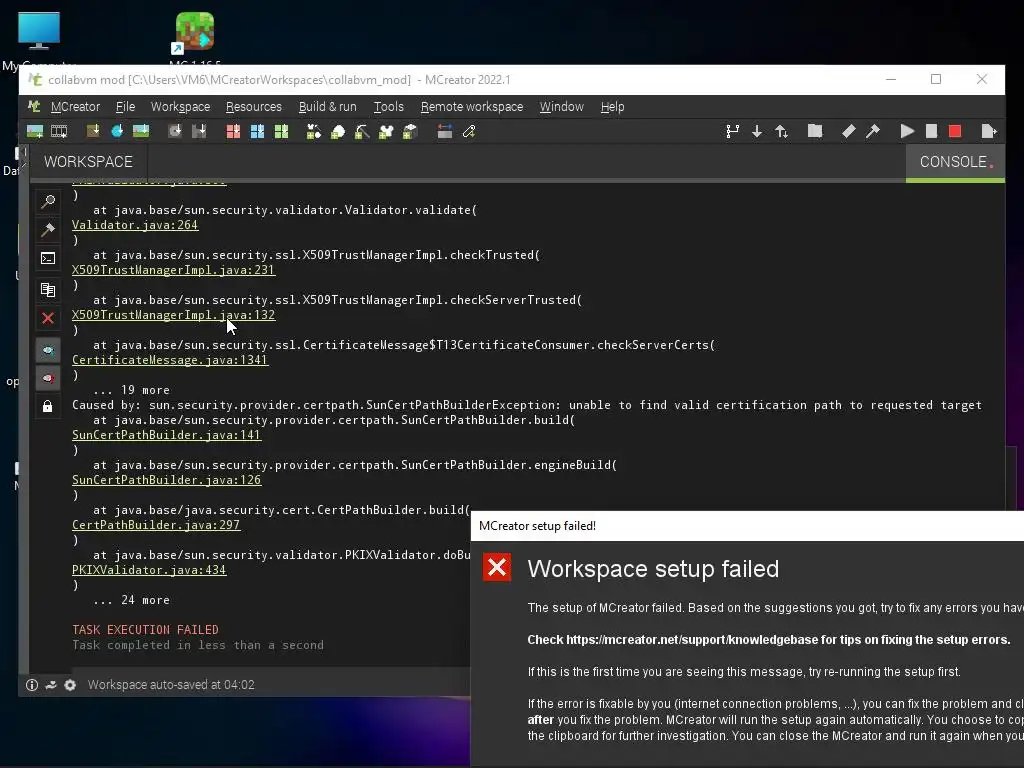Open the Remote workspace menu
1024x768 pixels.
[472, 106]
